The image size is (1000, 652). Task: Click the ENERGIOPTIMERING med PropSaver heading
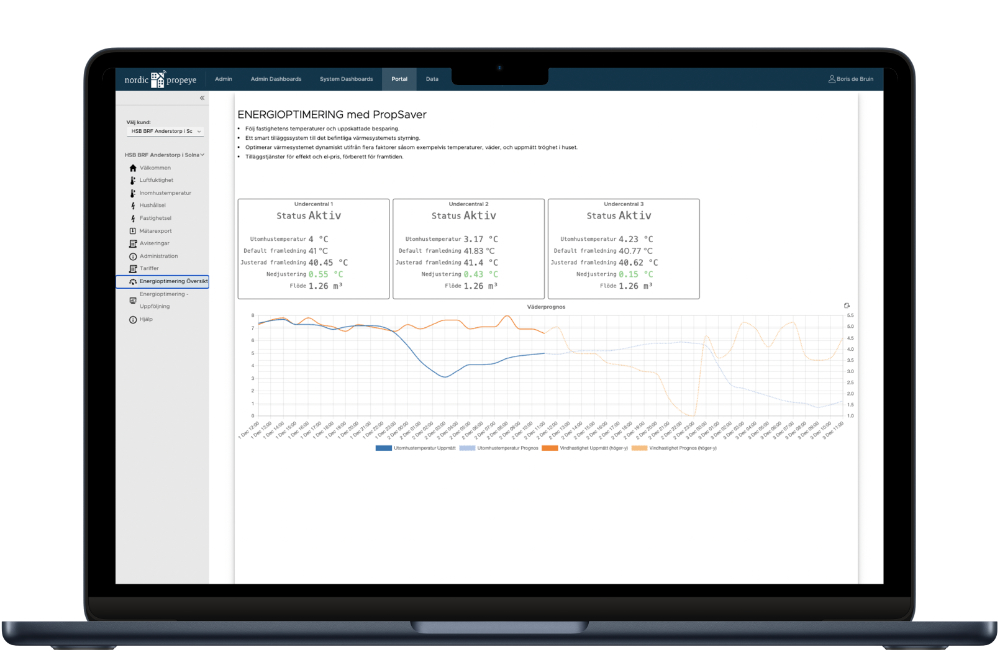coord(332,115)
